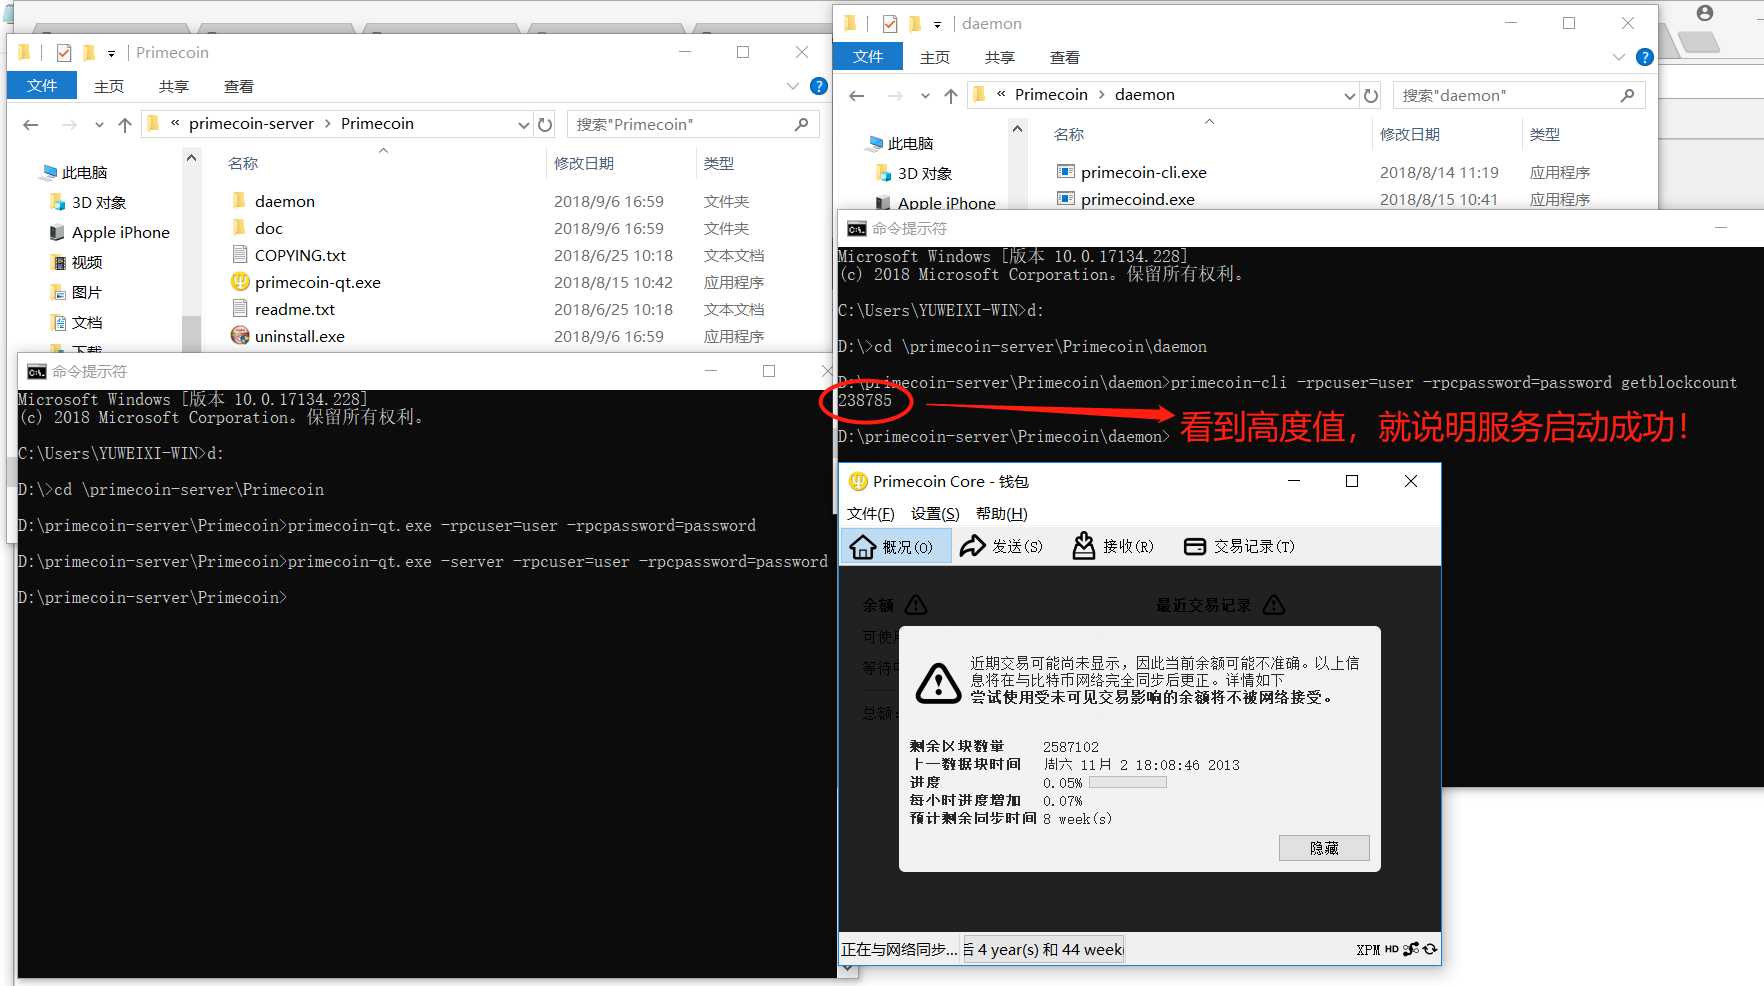This screenshot has width=1764, height=986.
Task: Open address history dropdown in Primecoin explorer
Action: tap(523, 125)
